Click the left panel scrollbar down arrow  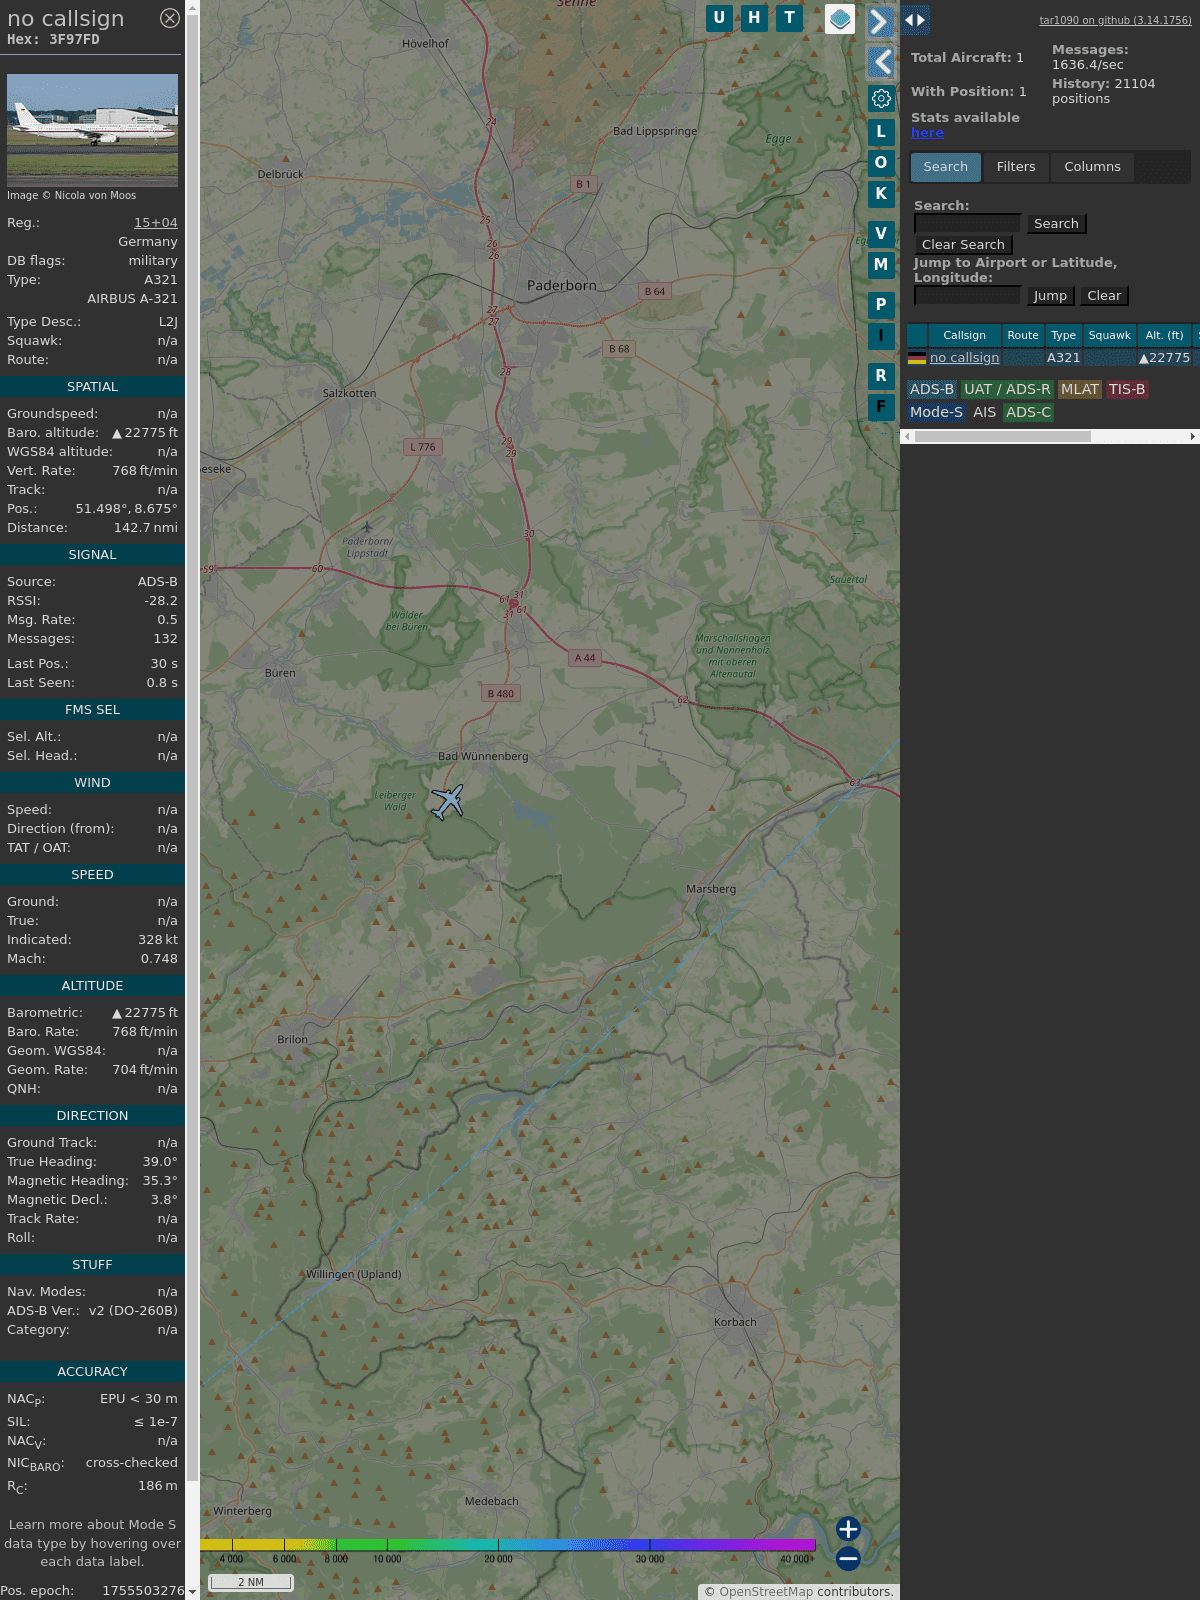192,1592
